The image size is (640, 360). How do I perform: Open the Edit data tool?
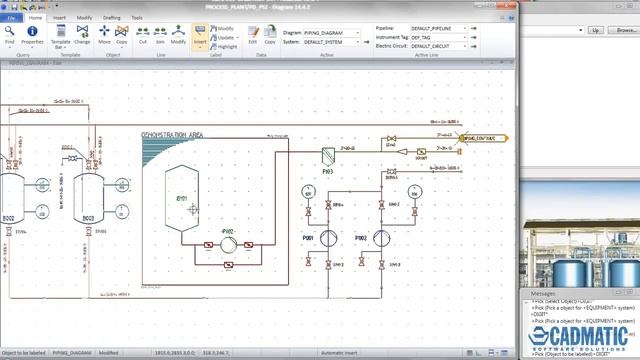pos(253,35)
